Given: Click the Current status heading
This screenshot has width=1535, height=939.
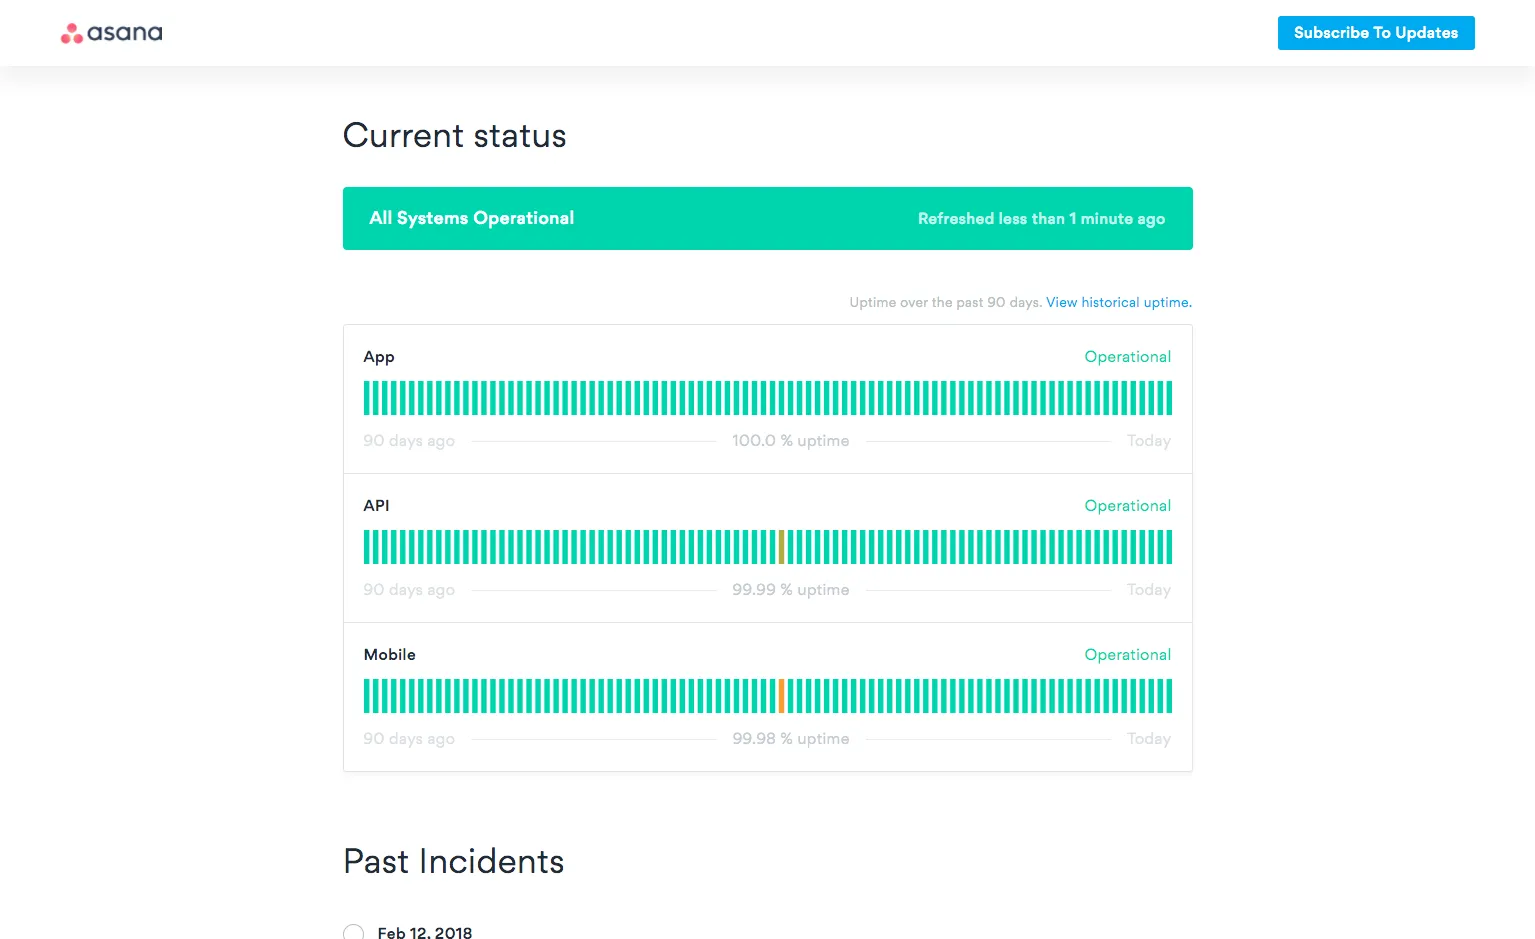Looking at the screenshot, I should [455, 136].
